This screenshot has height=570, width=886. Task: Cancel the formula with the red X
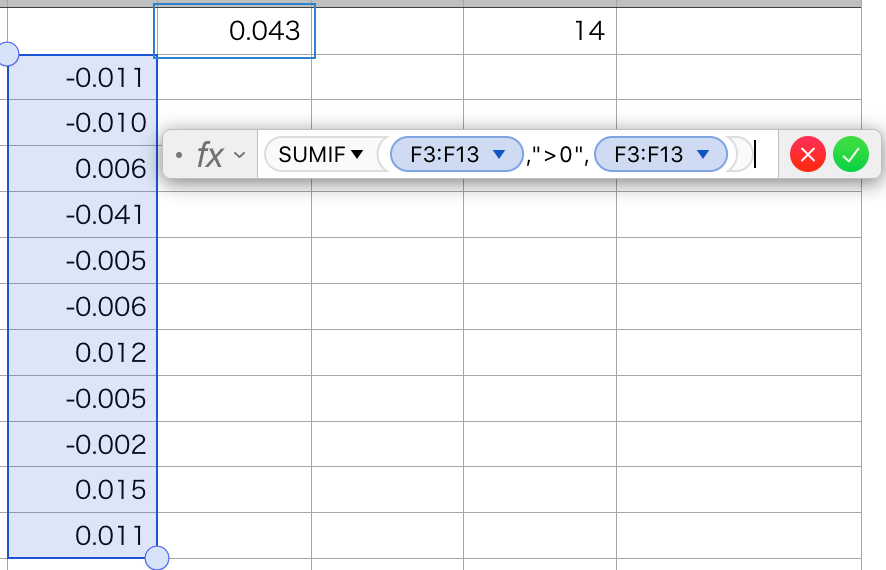tap(808, 155)
